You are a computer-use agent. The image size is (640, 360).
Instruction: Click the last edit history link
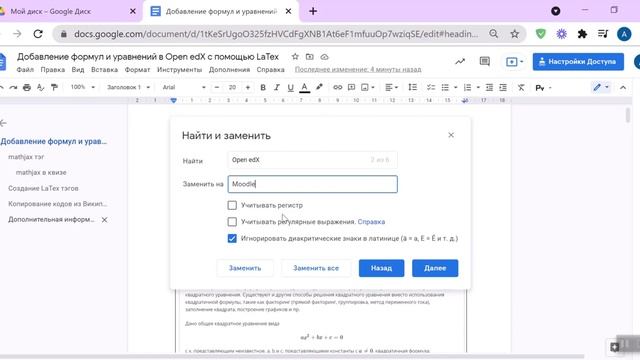[x=358, y=70]
